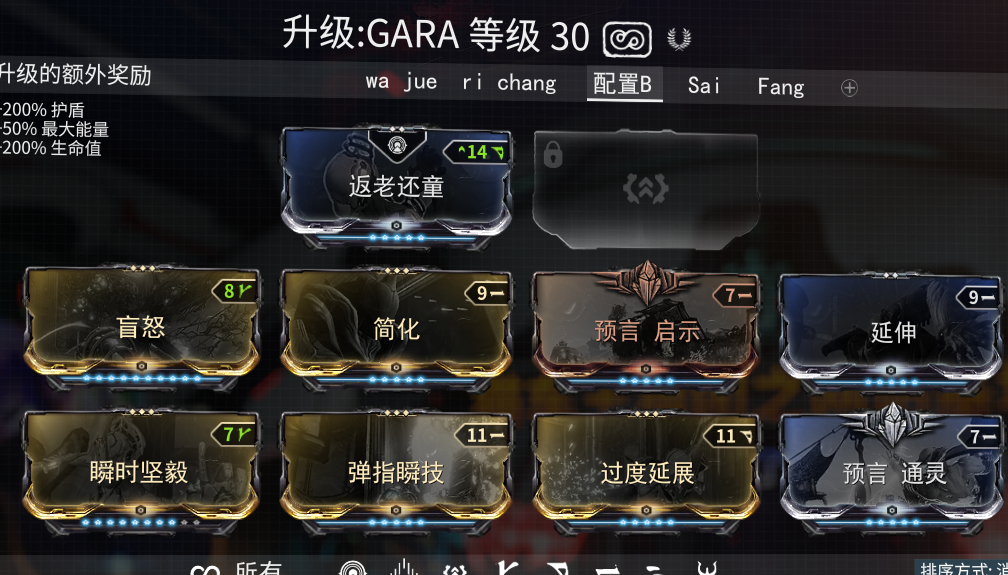Click the Forma polarity icon beside level 30

coord(627,39)
